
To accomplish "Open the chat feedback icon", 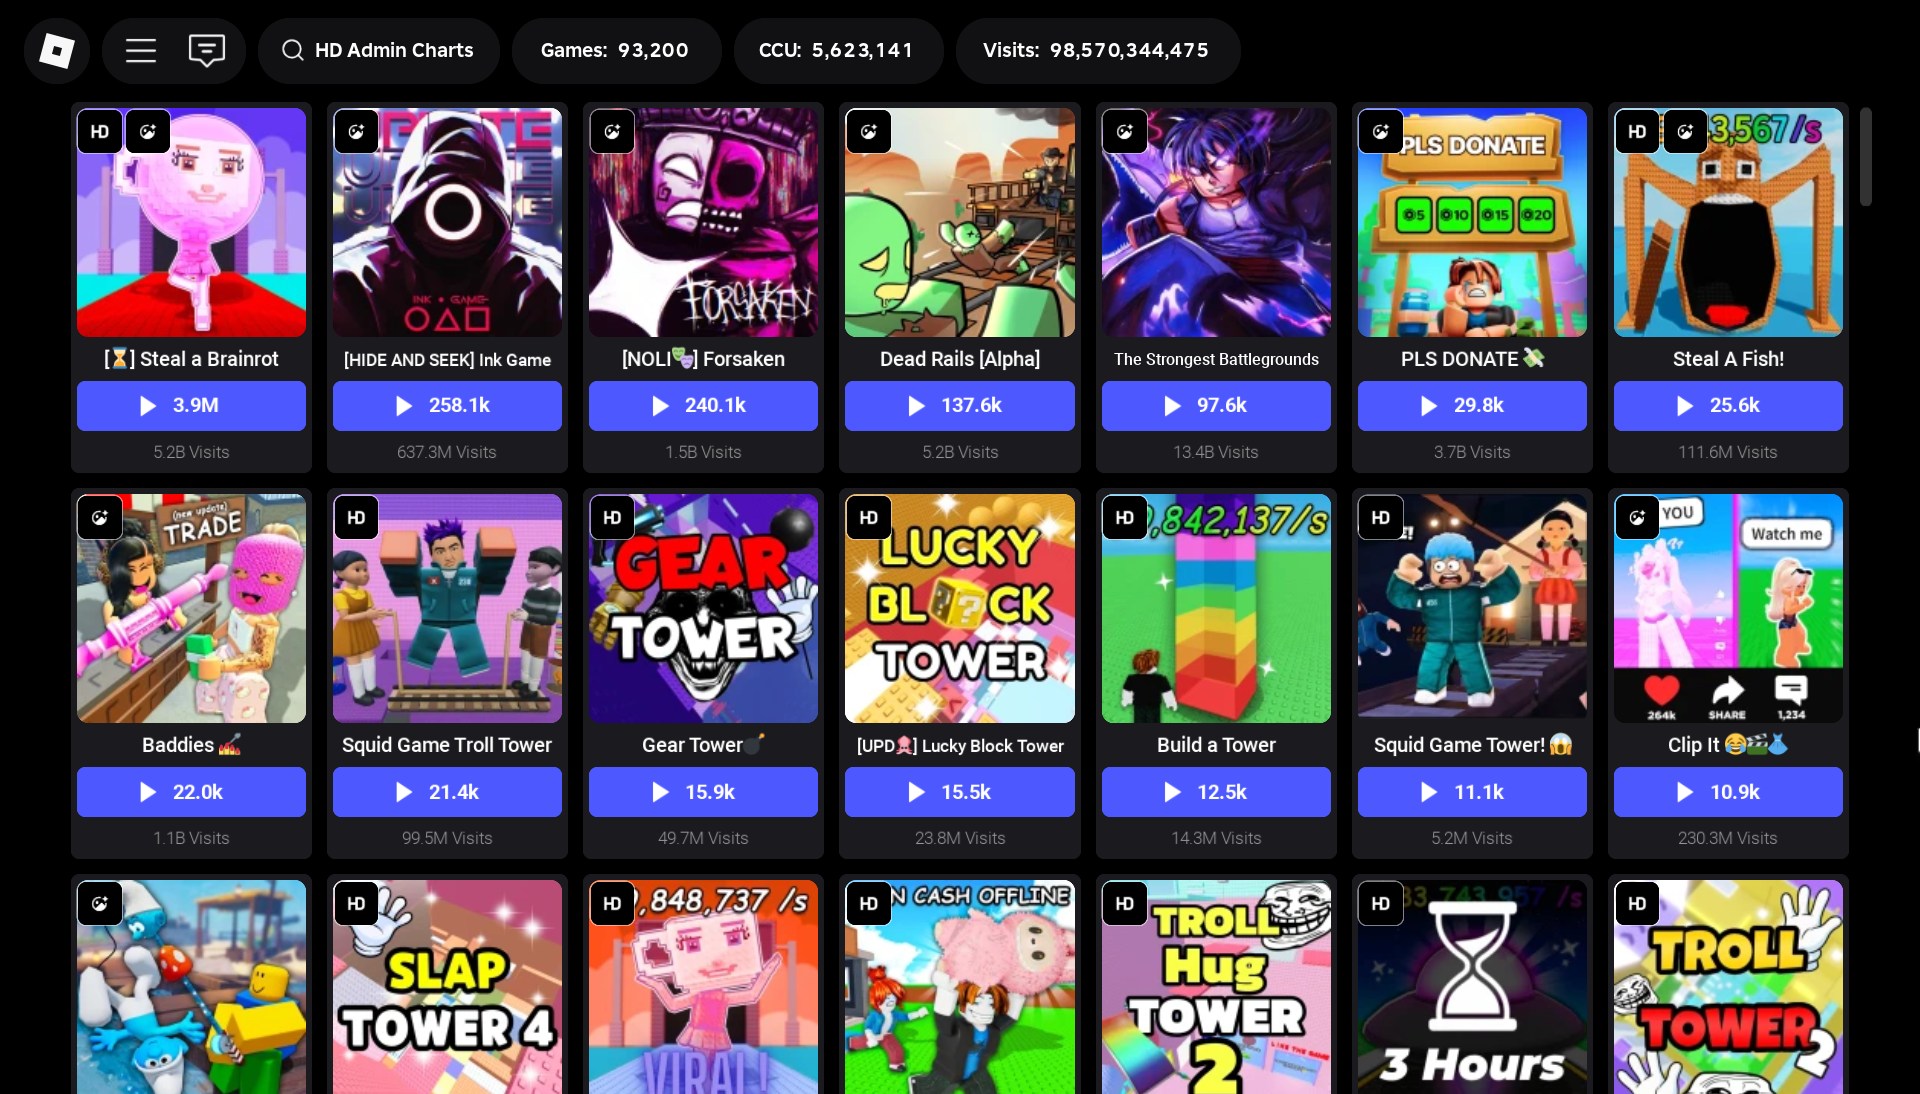I will 207,50.
